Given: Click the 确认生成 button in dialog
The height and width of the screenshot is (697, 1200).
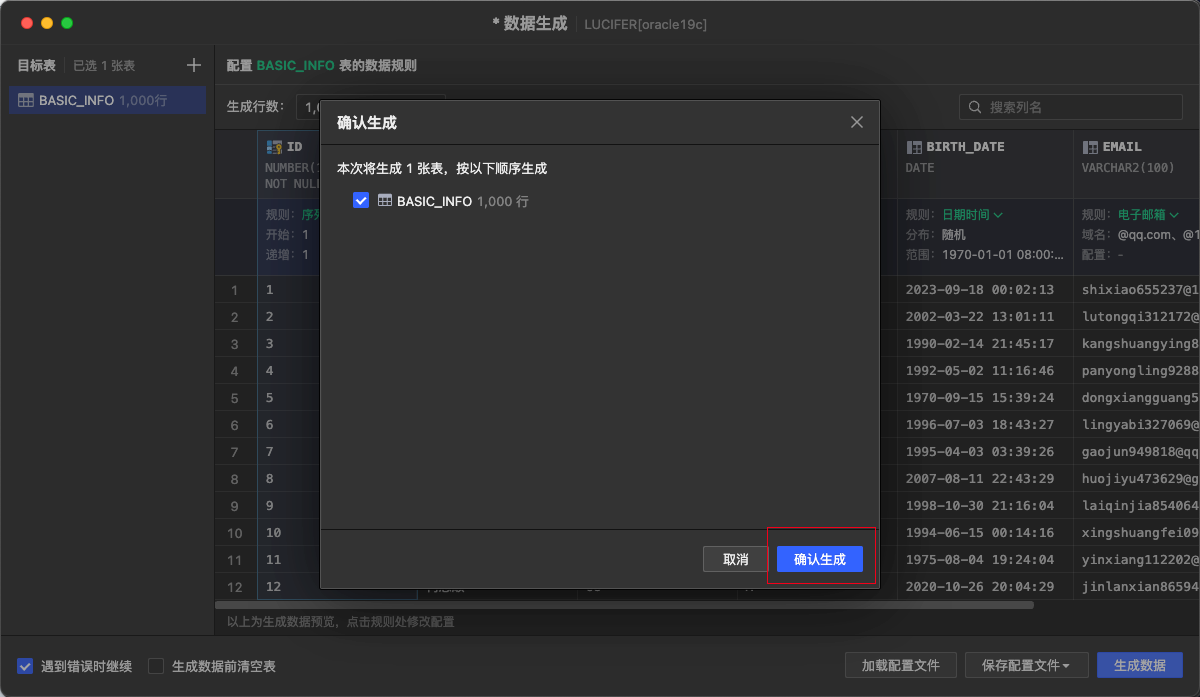Looking at the screenshot, I should click(x=819, y=559).
